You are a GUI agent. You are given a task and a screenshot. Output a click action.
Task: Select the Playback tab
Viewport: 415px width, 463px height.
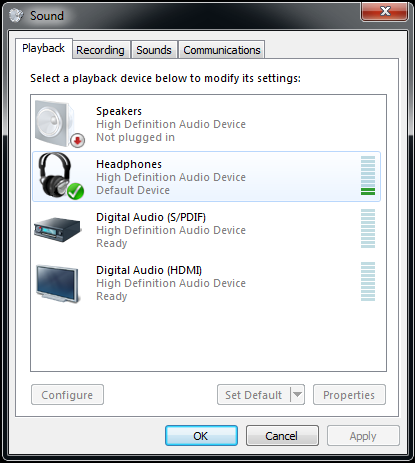[44, 48]
